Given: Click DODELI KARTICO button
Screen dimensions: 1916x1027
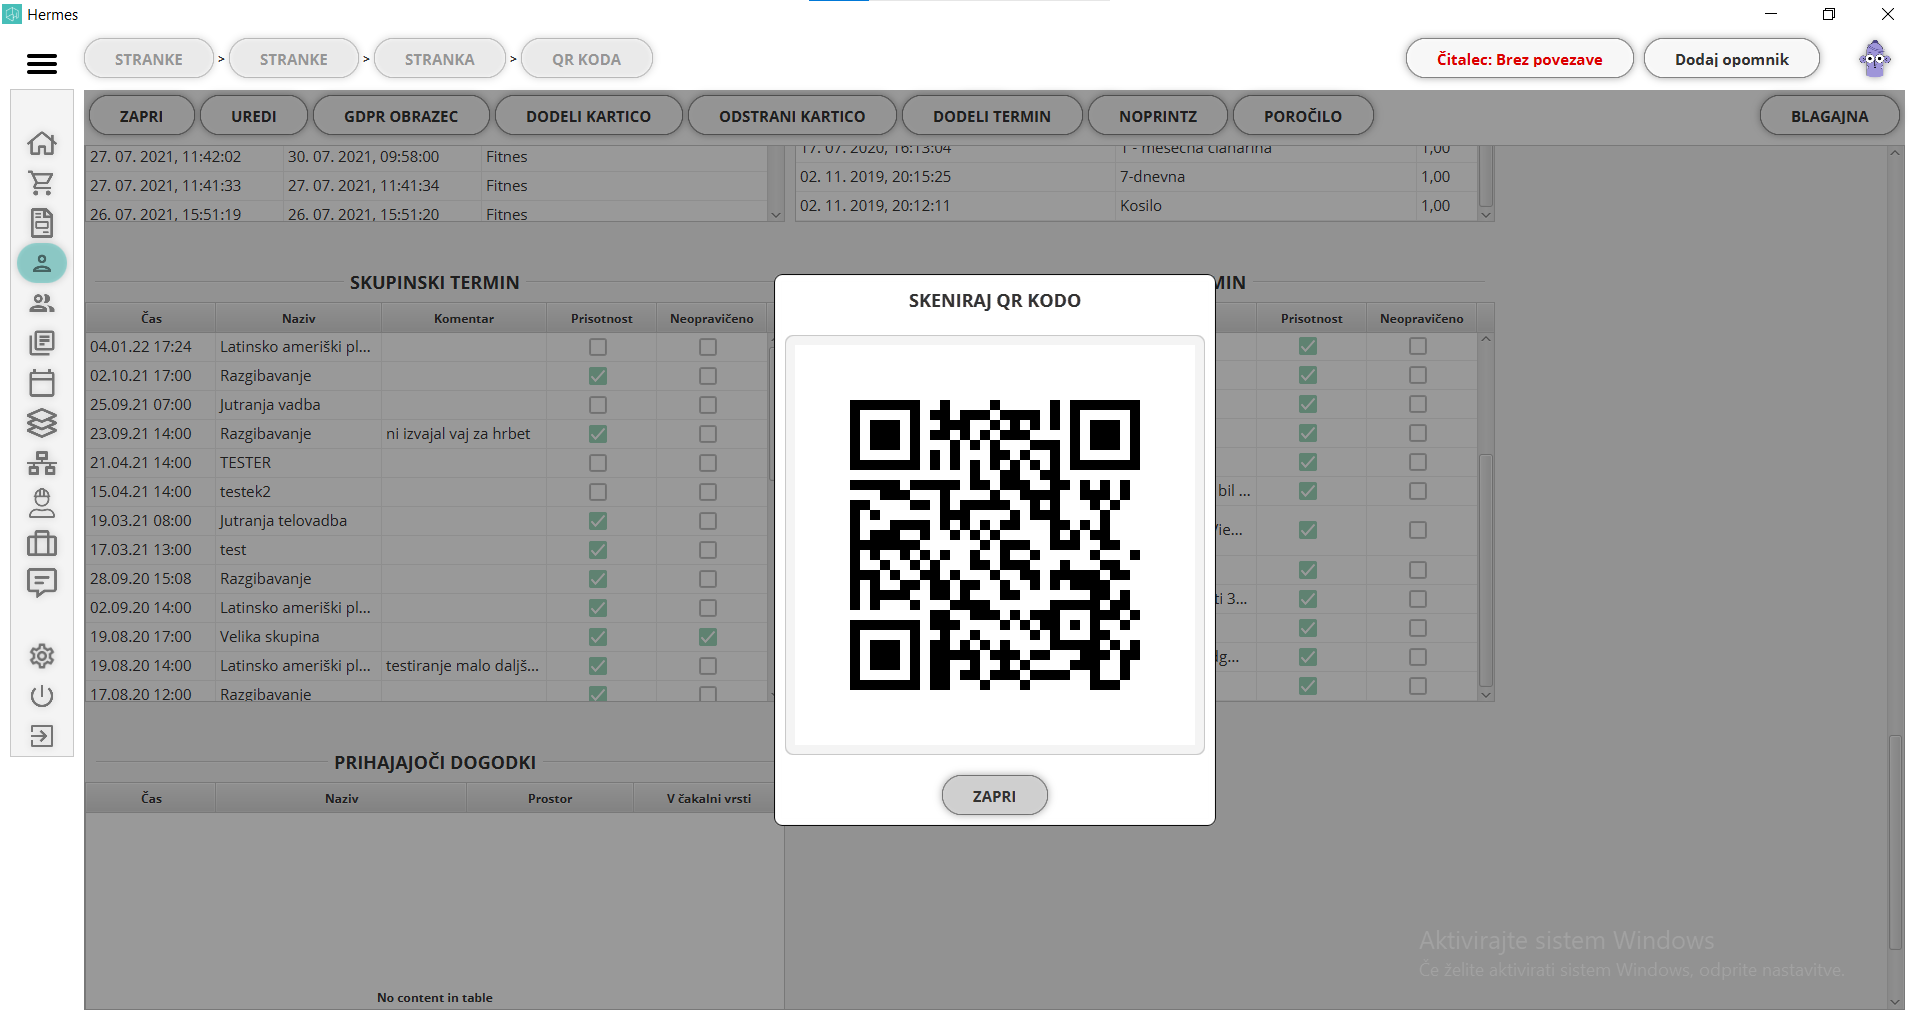Looking at the screenshot, I should [588, 116].
